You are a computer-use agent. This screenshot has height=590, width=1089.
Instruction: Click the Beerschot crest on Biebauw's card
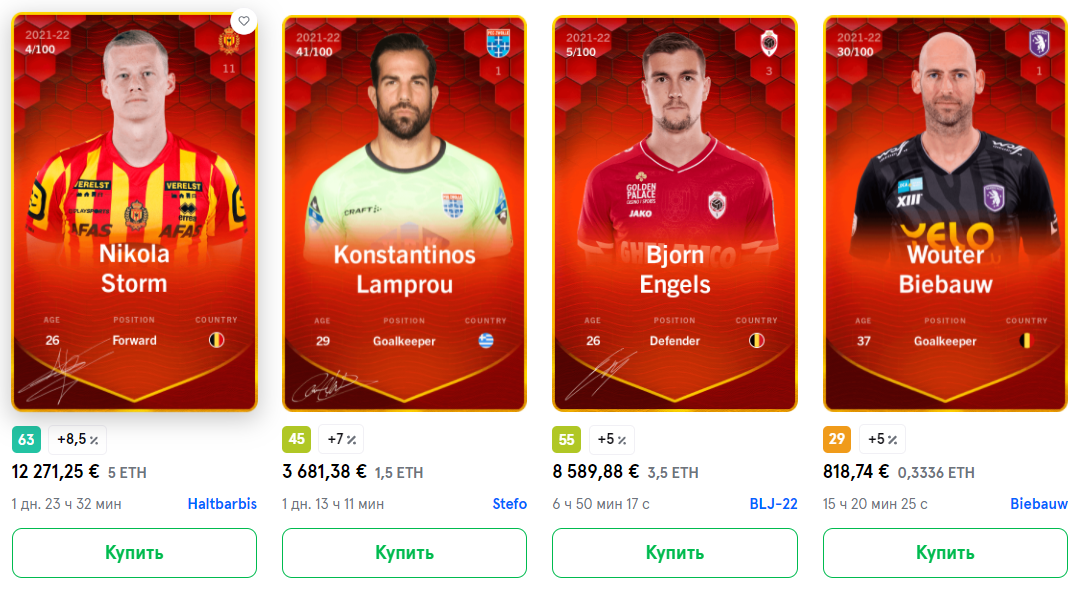coord(1039,44)
